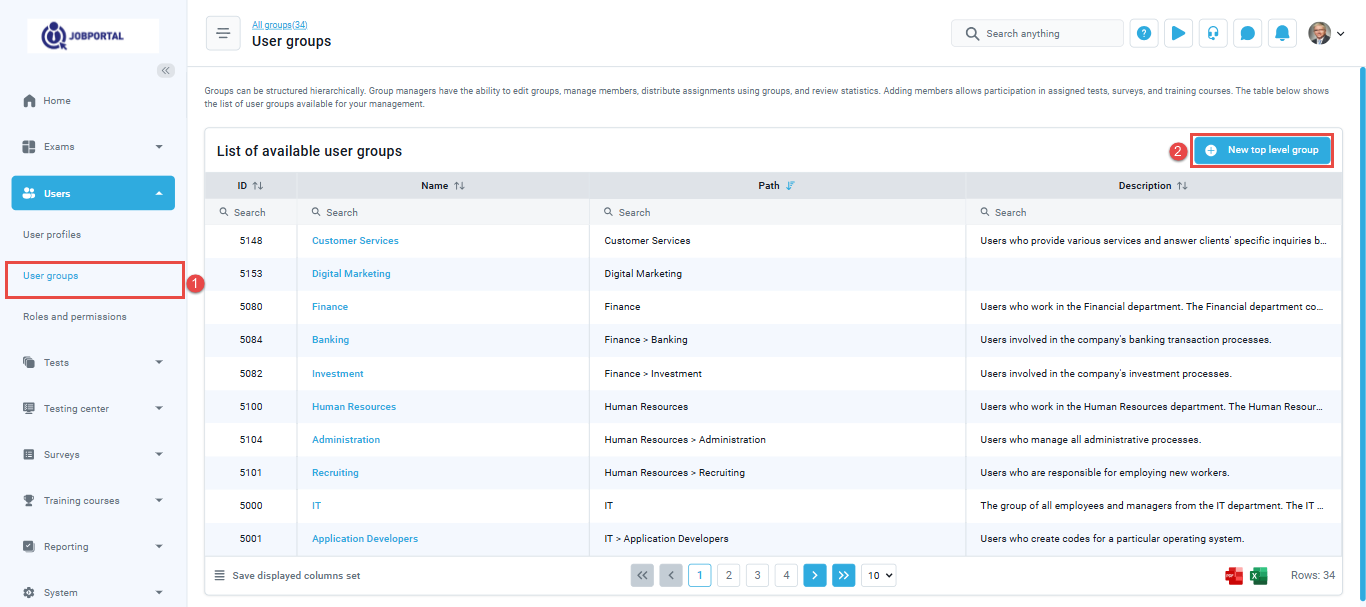Open the rows per page dropdown
Viewport: 1366px width, 607px height.
(878, 575)
